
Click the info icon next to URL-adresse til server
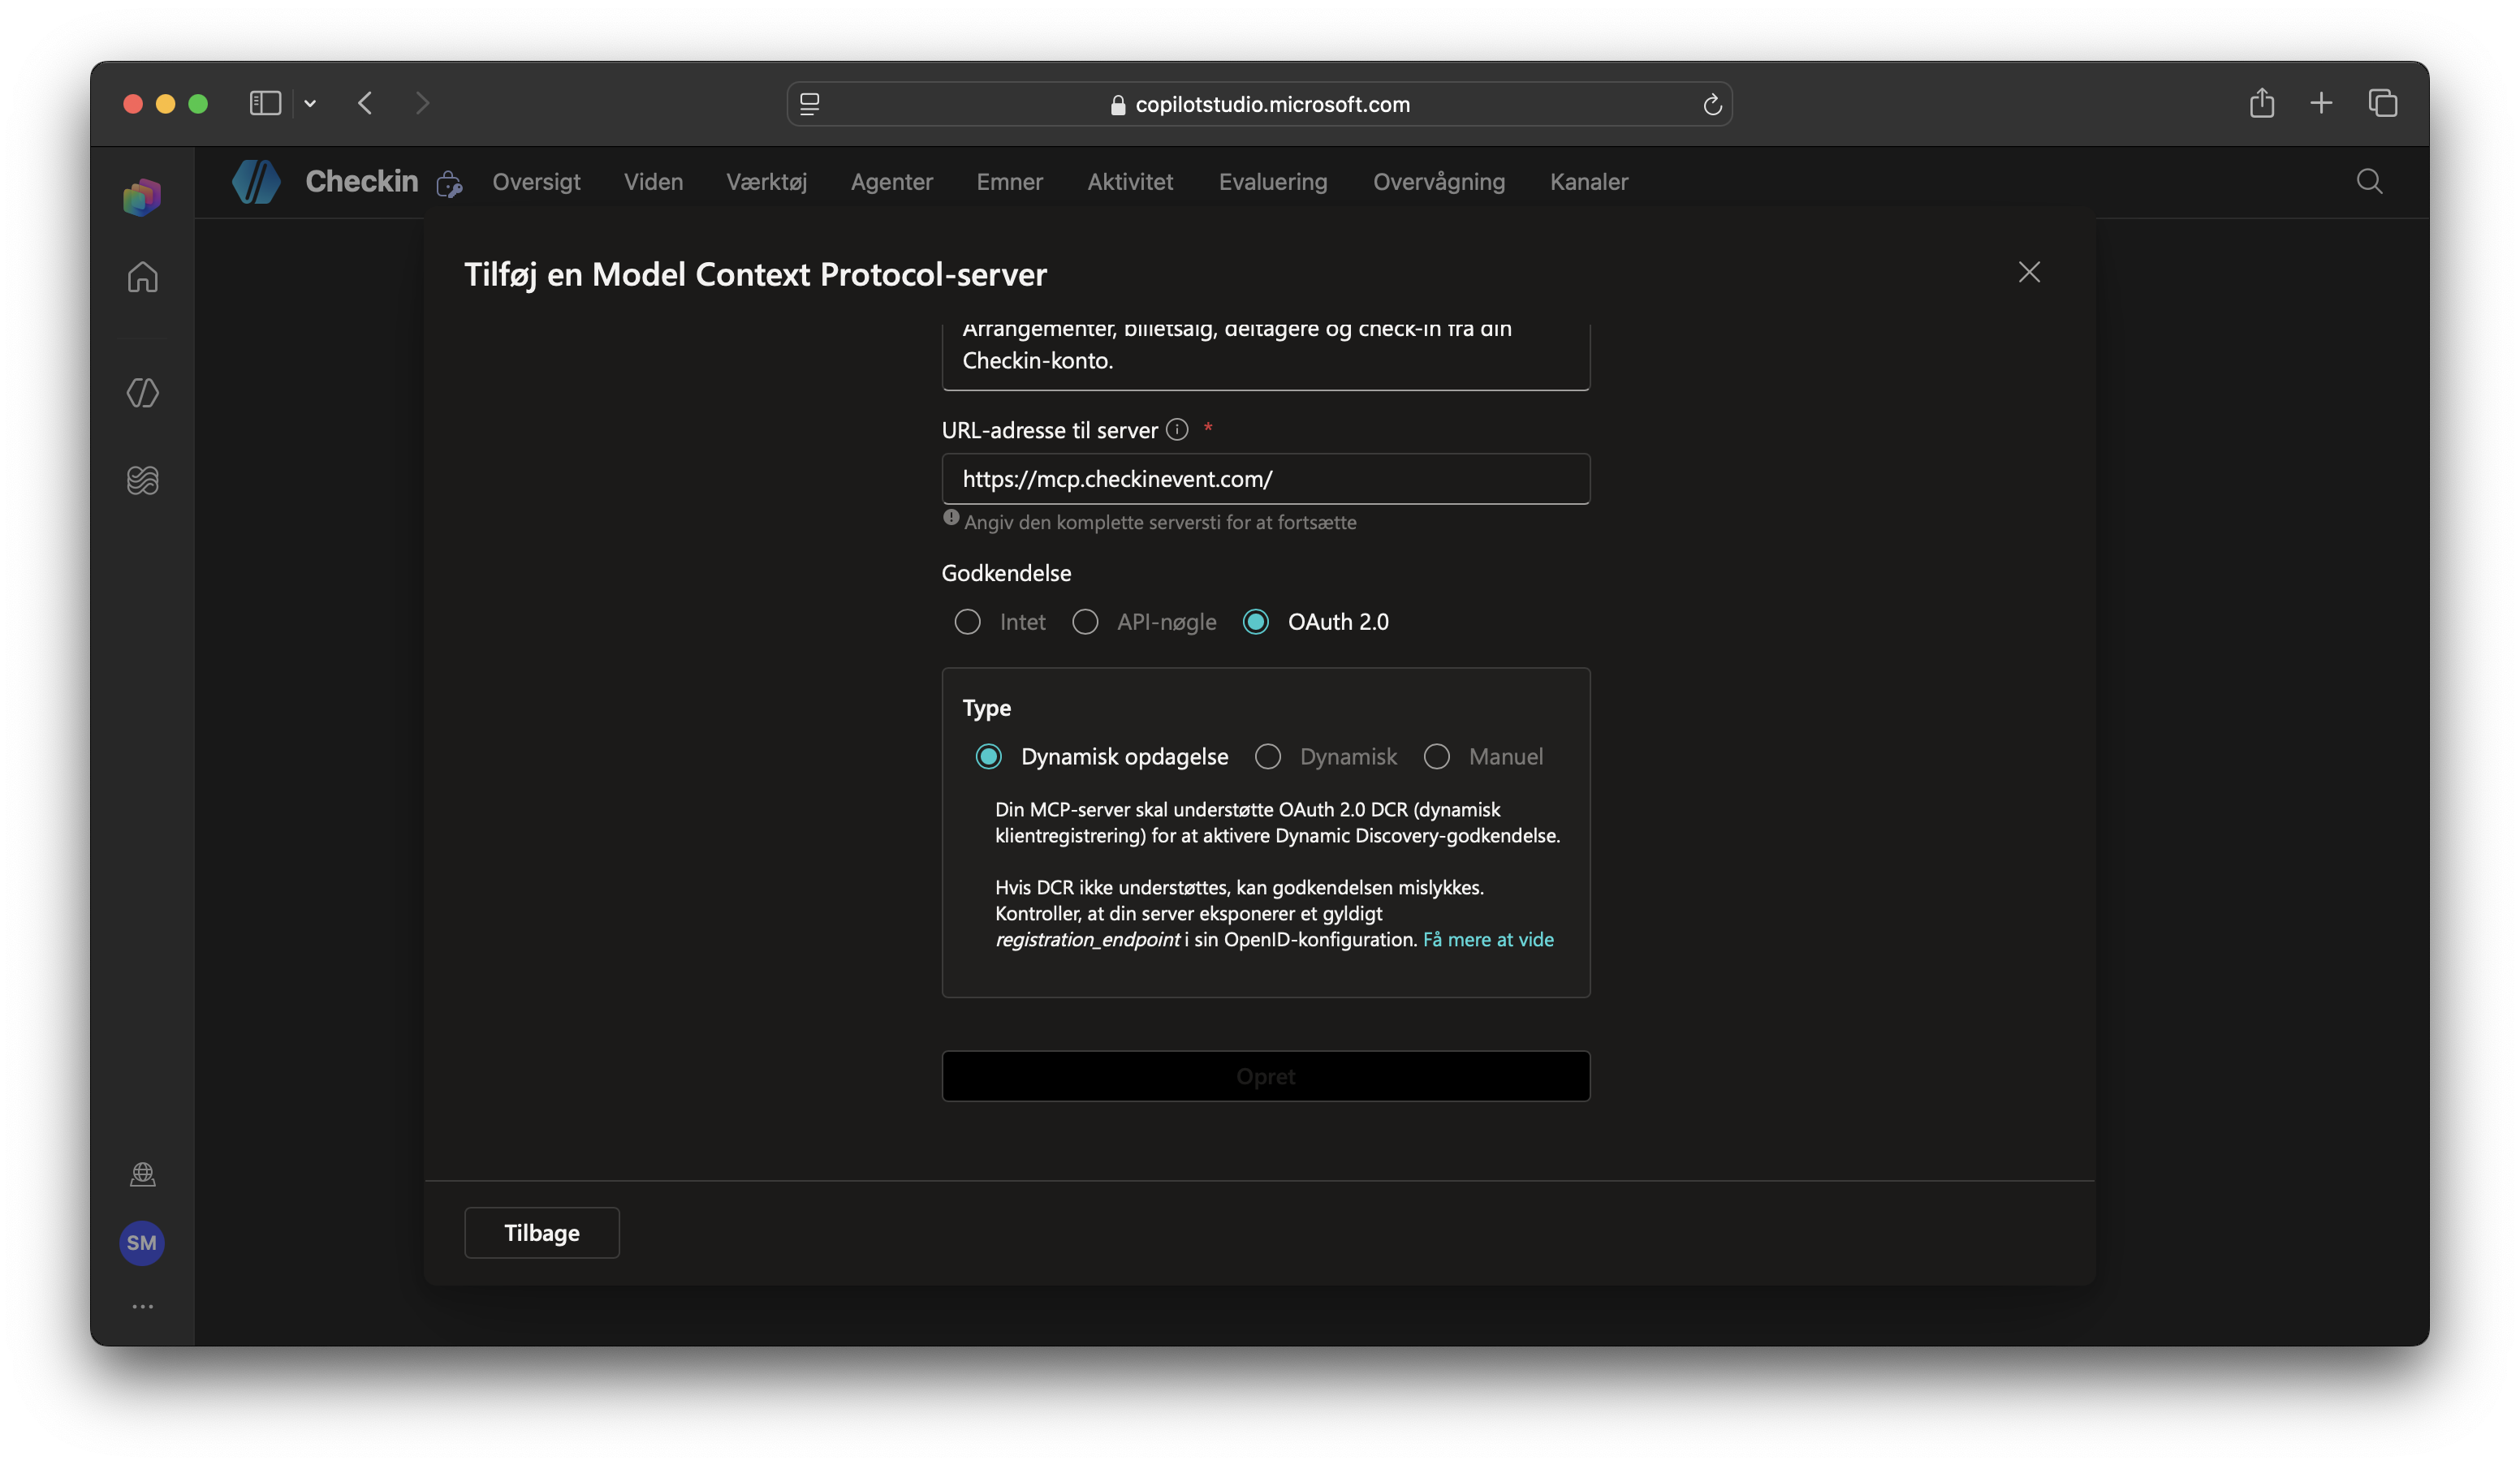tap(1177, 429)
